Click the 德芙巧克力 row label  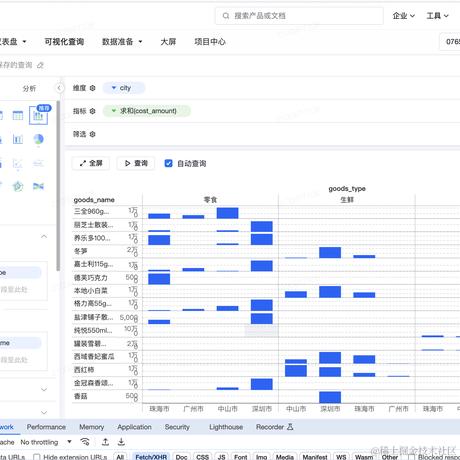pyautogui.click(x=90, y=278)
